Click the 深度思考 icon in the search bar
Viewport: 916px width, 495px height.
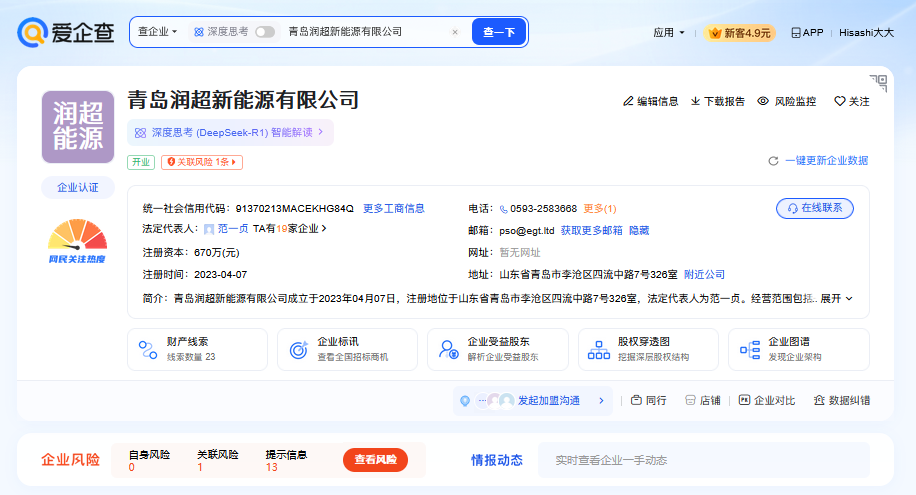tap(199, 32)
